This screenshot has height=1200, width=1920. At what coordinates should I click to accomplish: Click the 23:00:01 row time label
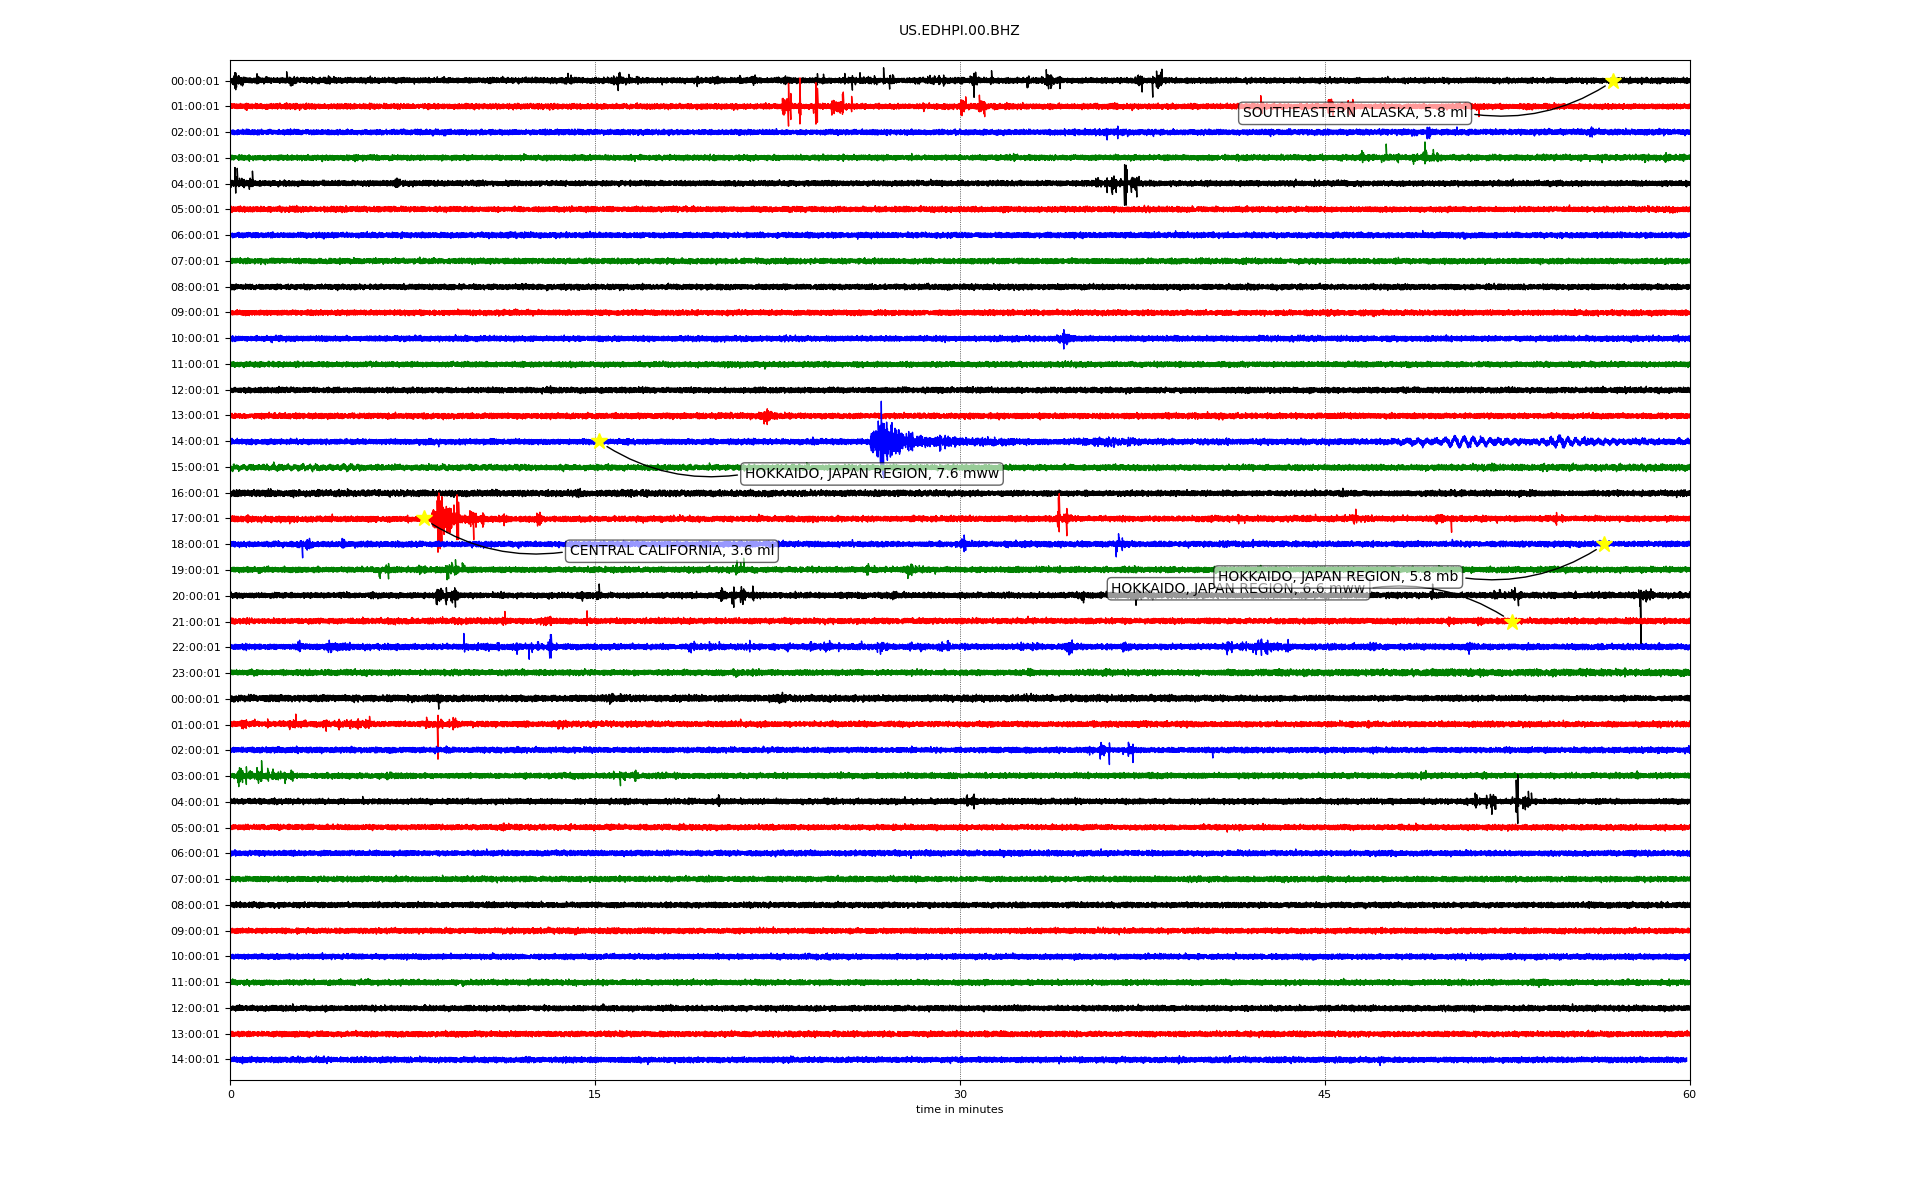pyautogui.click(x=195, y=674)
